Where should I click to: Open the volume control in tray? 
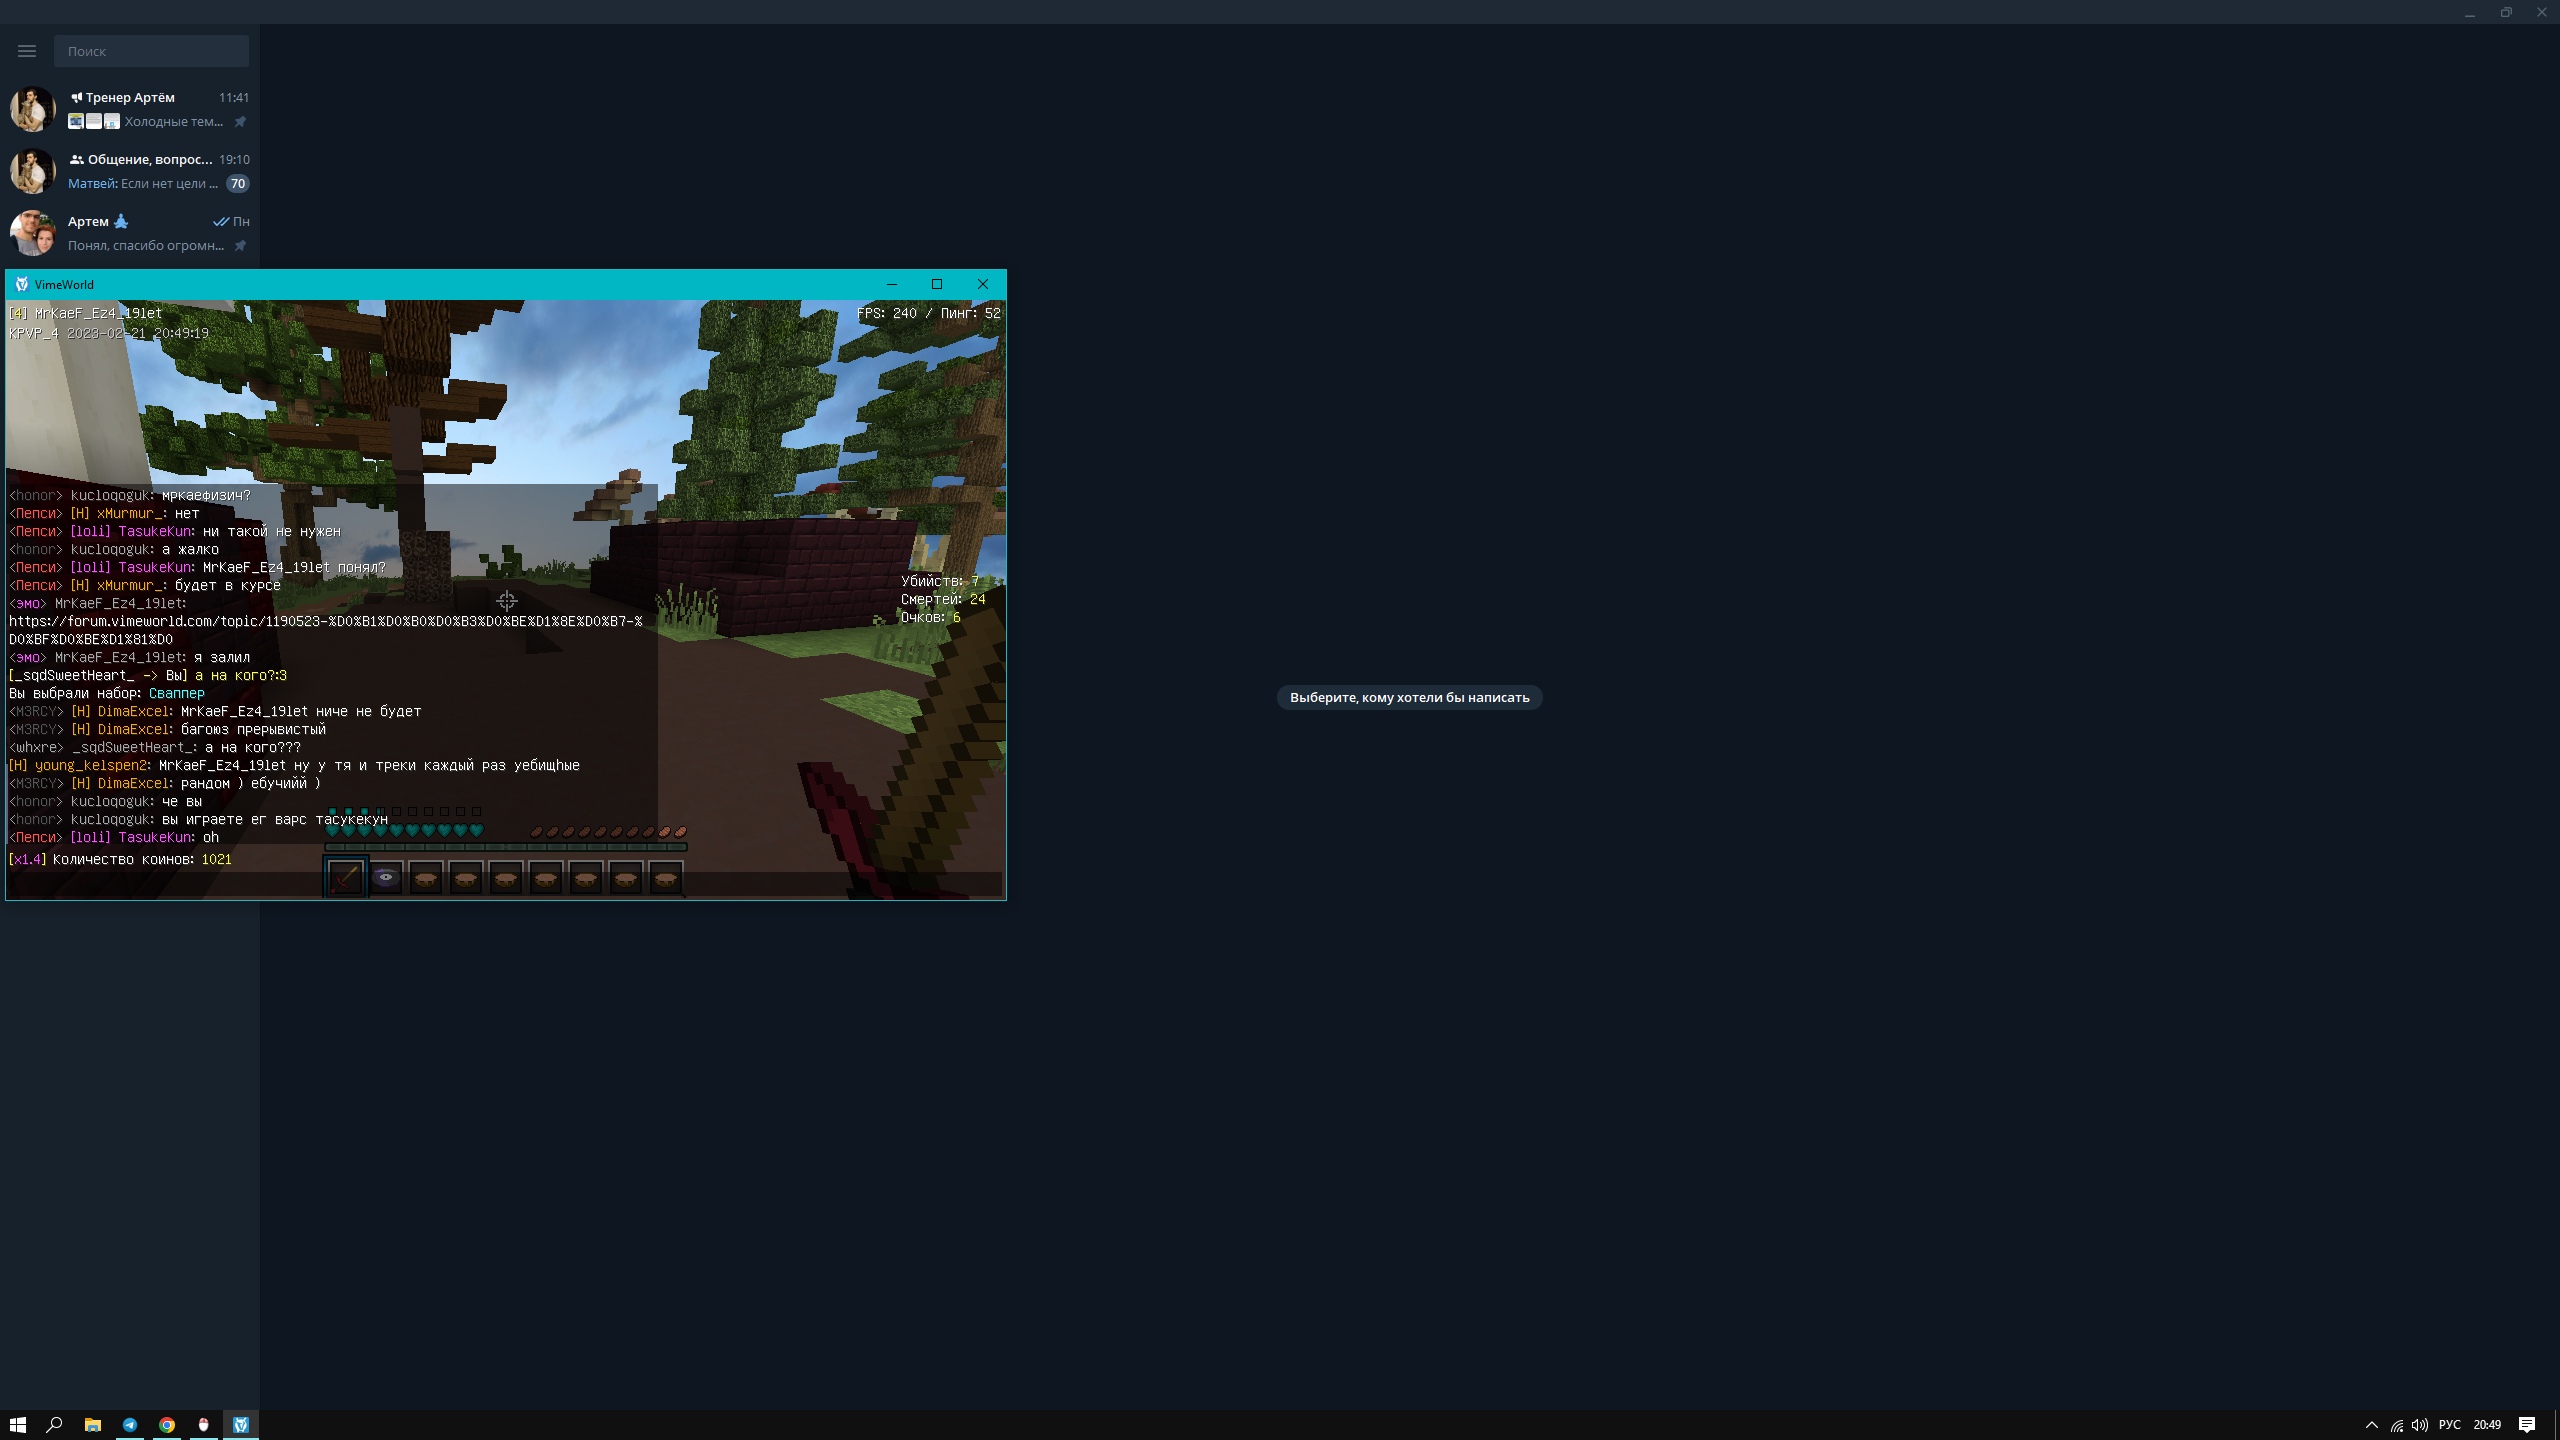pos(2419,1425)
